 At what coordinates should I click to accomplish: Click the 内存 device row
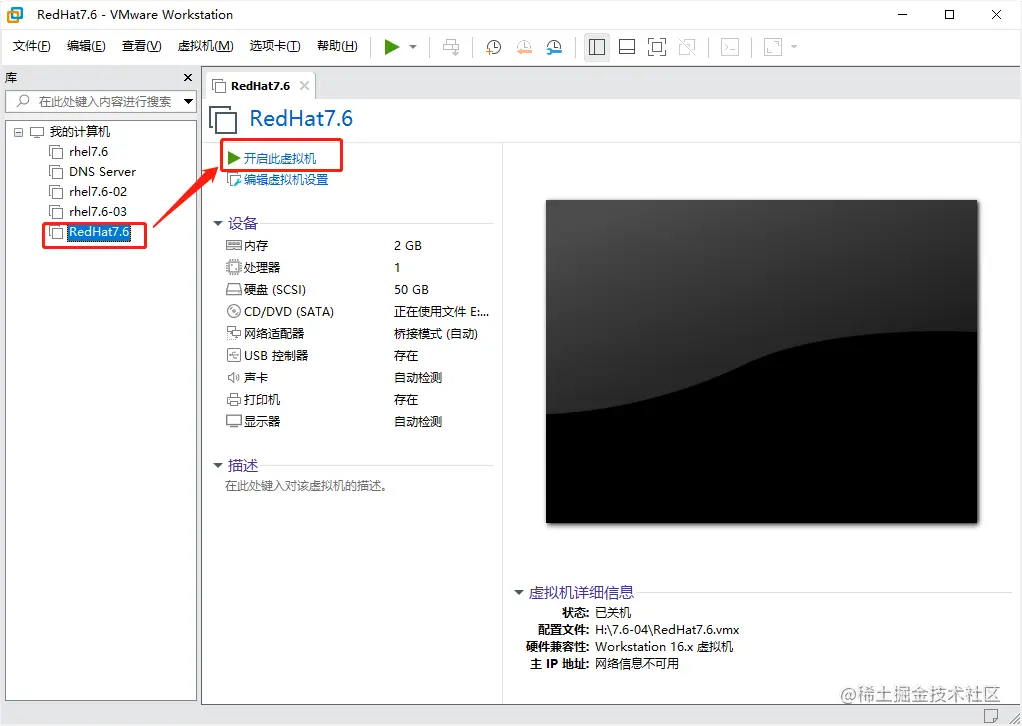click(356, 246)
